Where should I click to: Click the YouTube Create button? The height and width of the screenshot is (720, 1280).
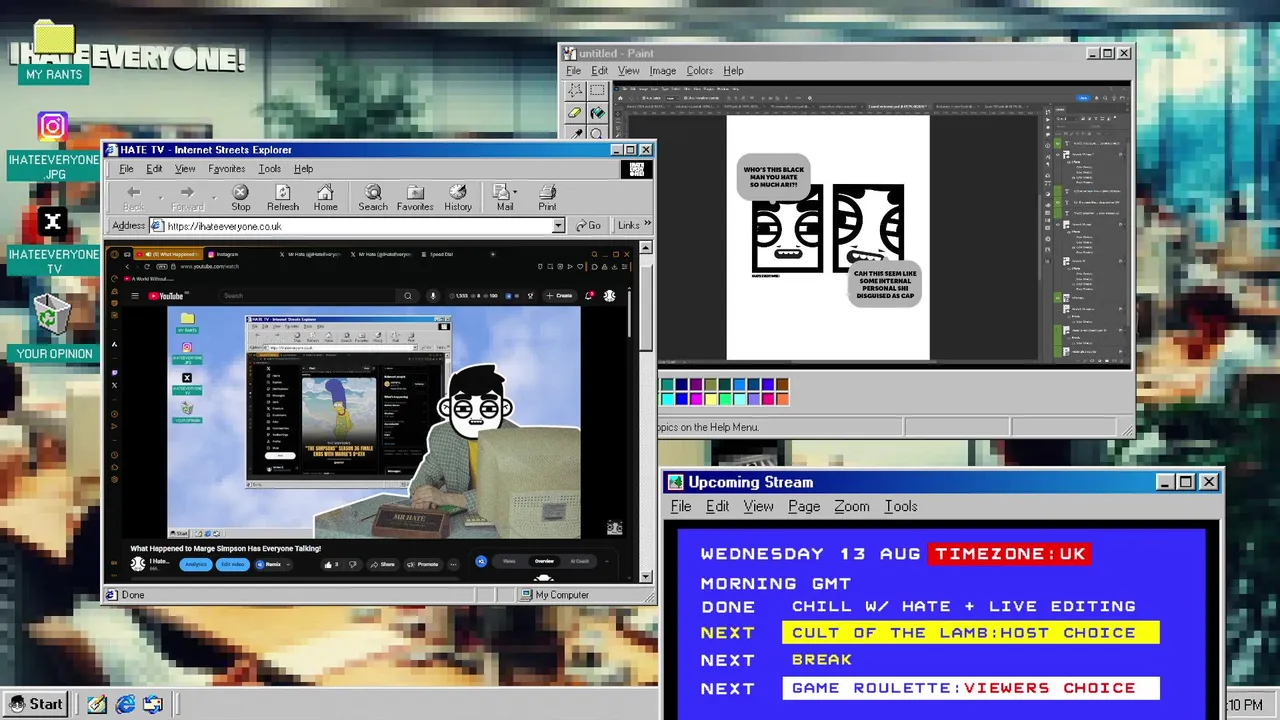tap(558, 296)
